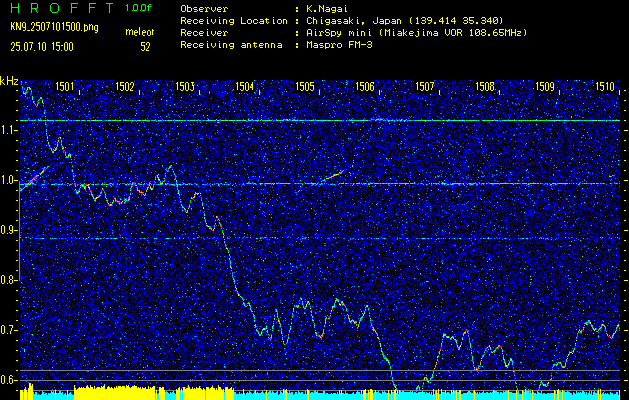629x400 pixels.
Task: Click the 0.6 frequency axis label
Action: [x=9, y=380]
